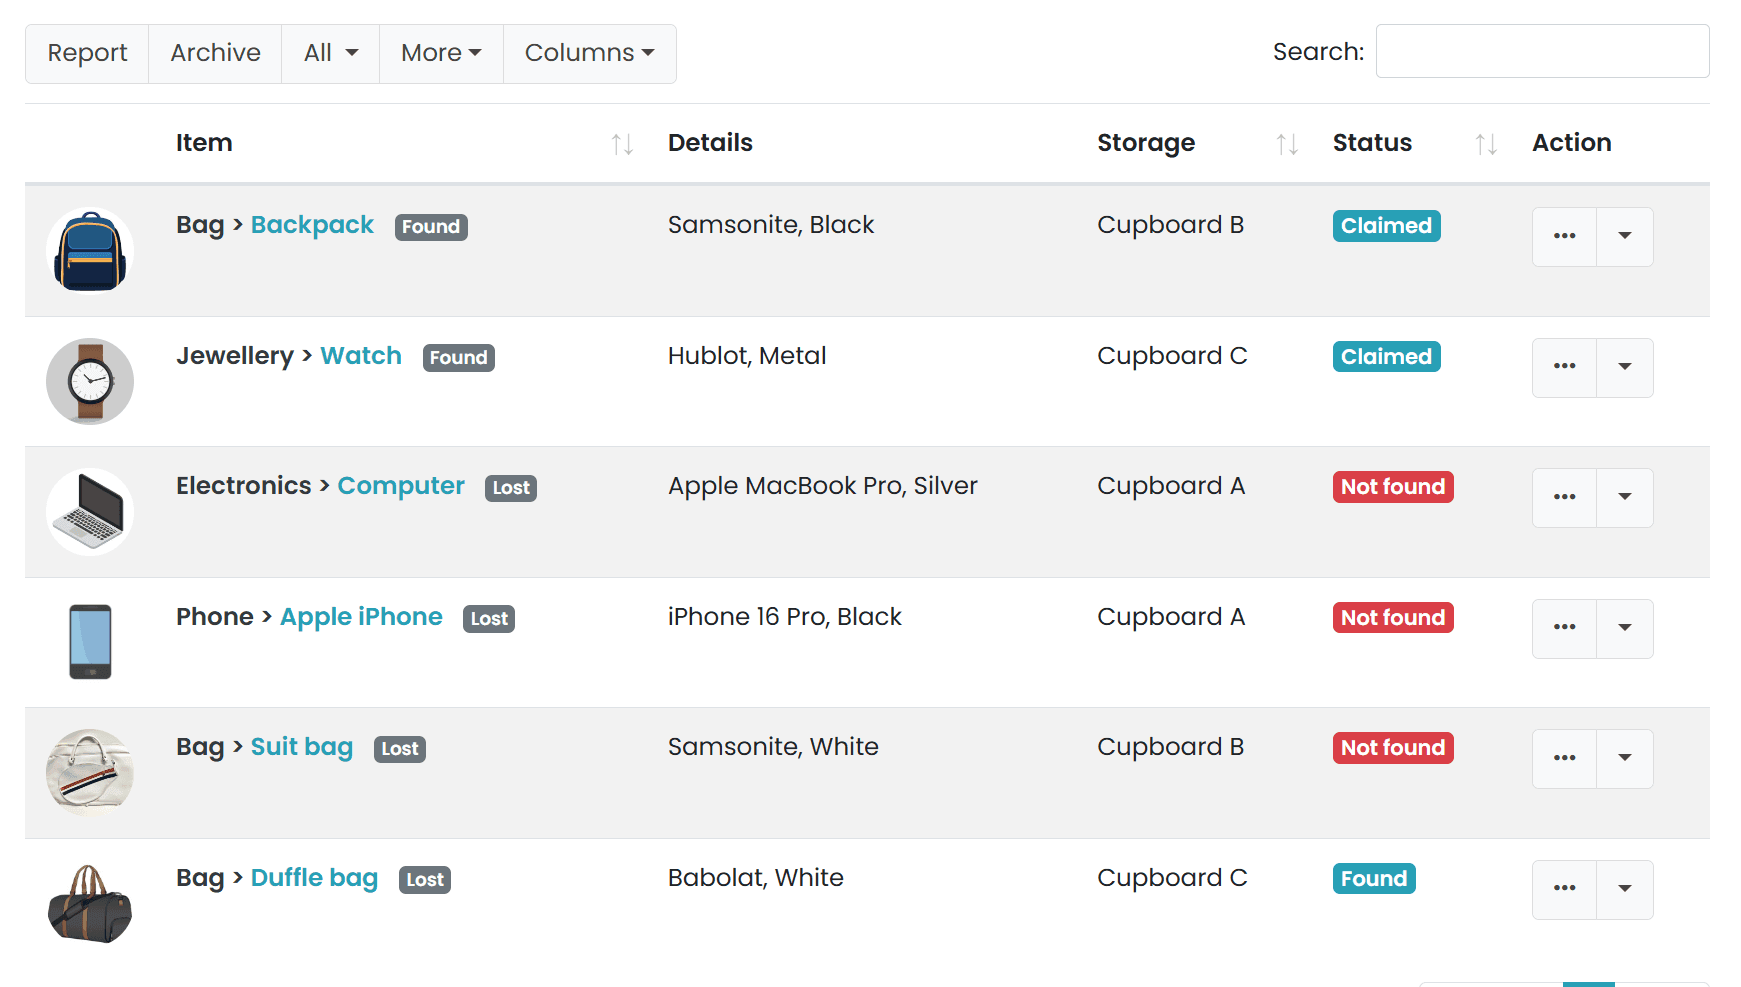This screenshot has height=987, width=1741.
Task: Expand action caret for Suit bag row
Action: point(1625,758)
